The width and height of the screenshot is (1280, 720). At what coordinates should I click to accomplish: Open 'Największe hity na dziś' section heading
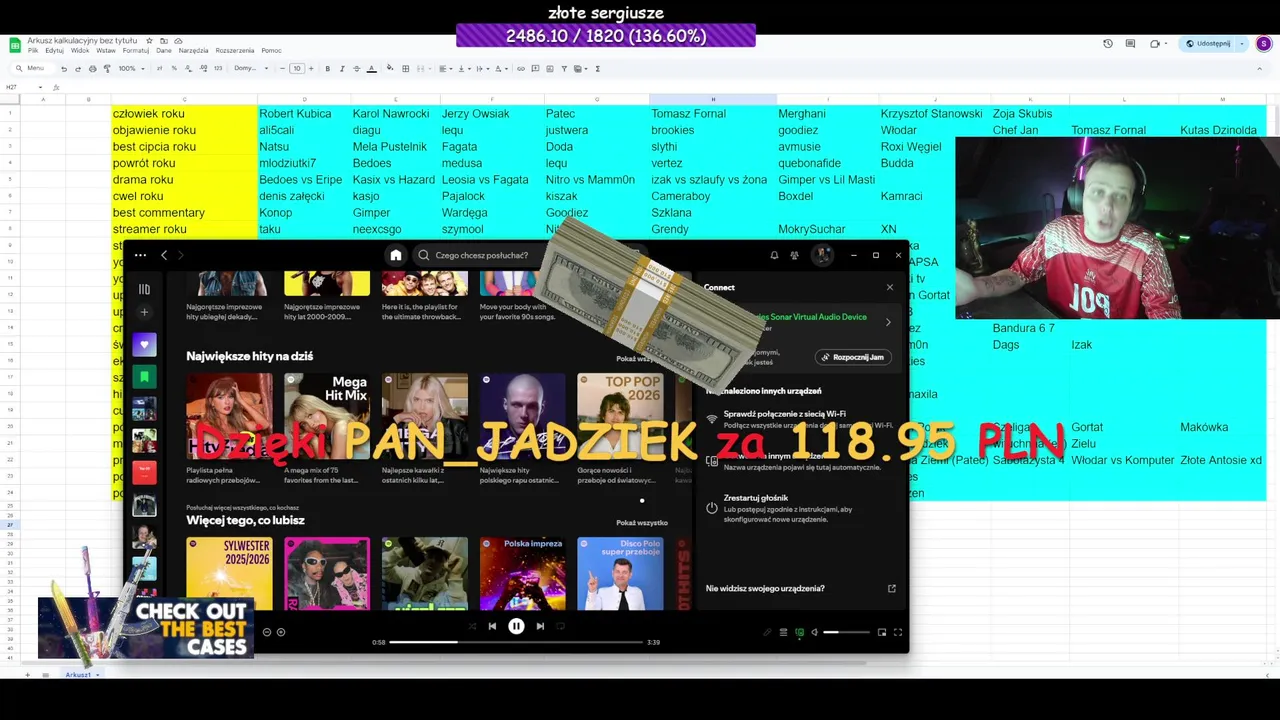point(250,356)
